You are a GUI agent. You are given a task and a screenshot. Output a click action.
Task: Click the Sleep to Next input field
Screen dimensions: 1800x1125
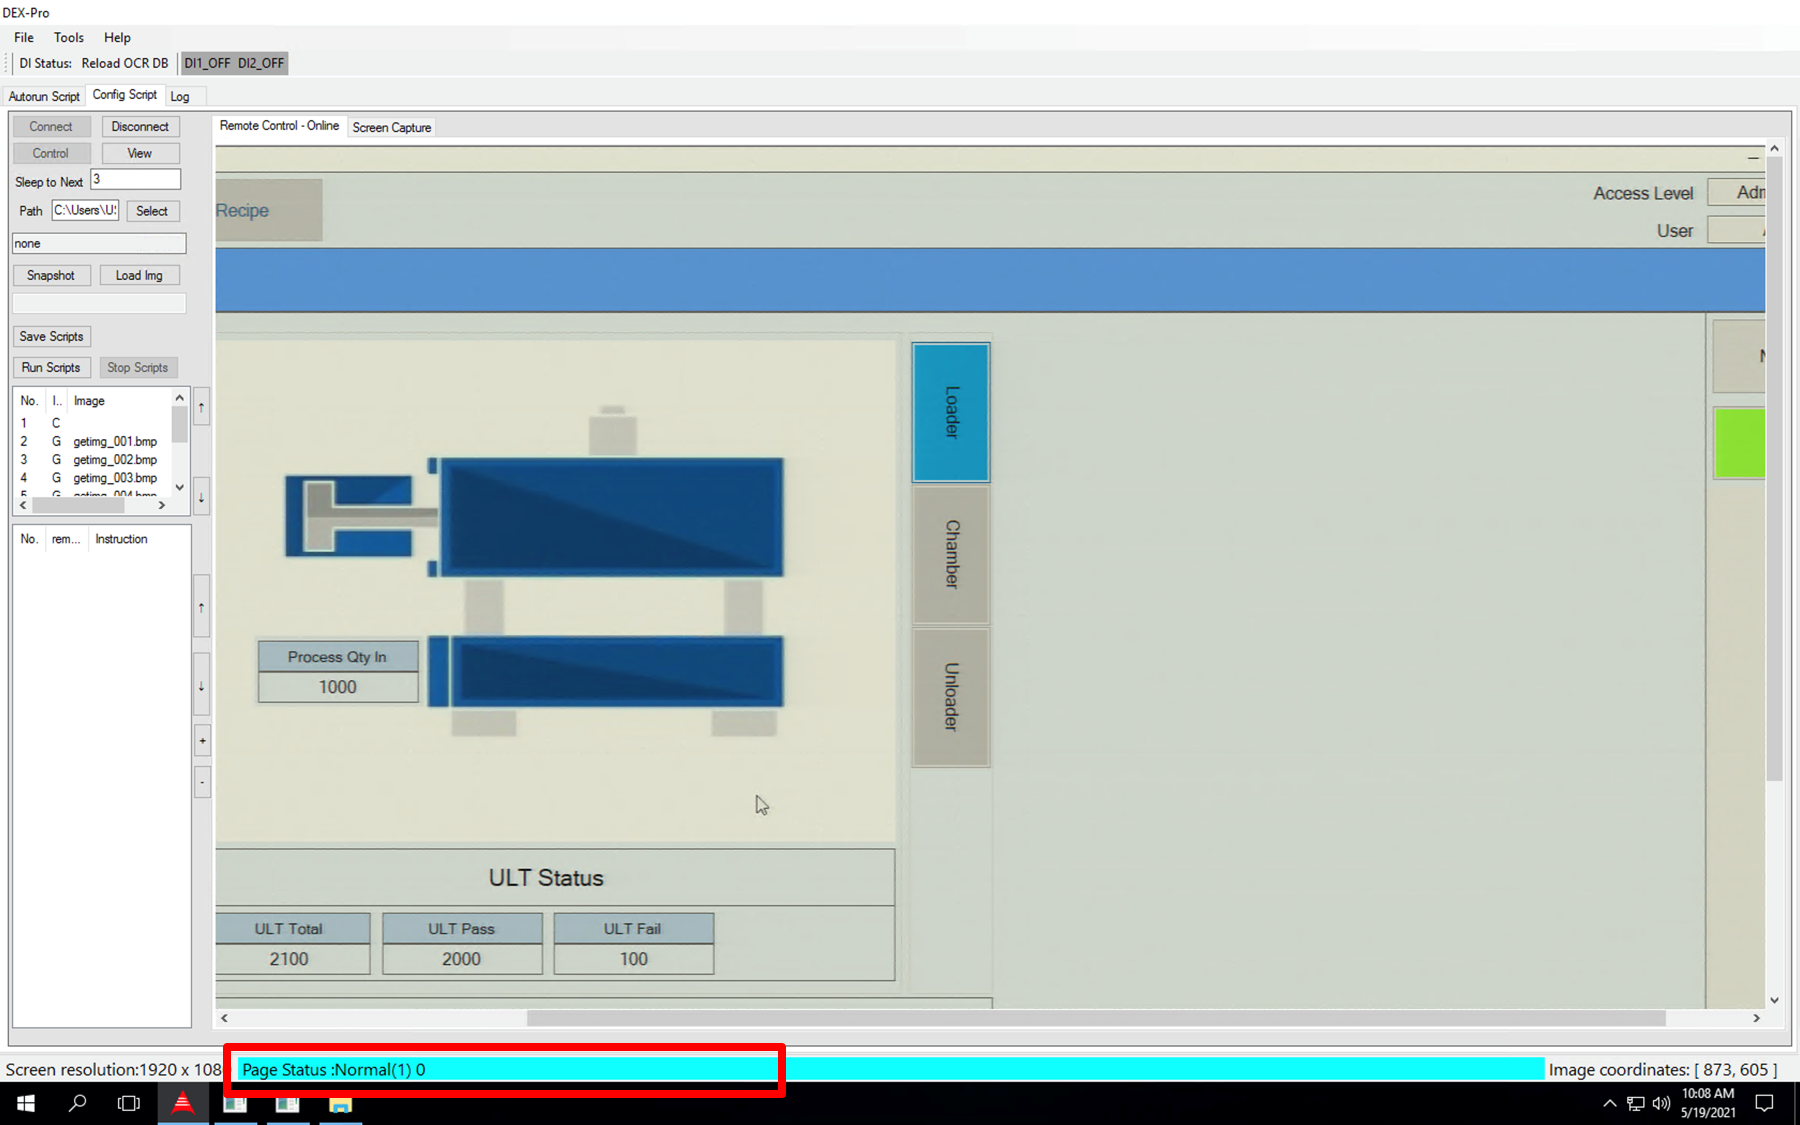pyautogui.click(x=135, y=179)
